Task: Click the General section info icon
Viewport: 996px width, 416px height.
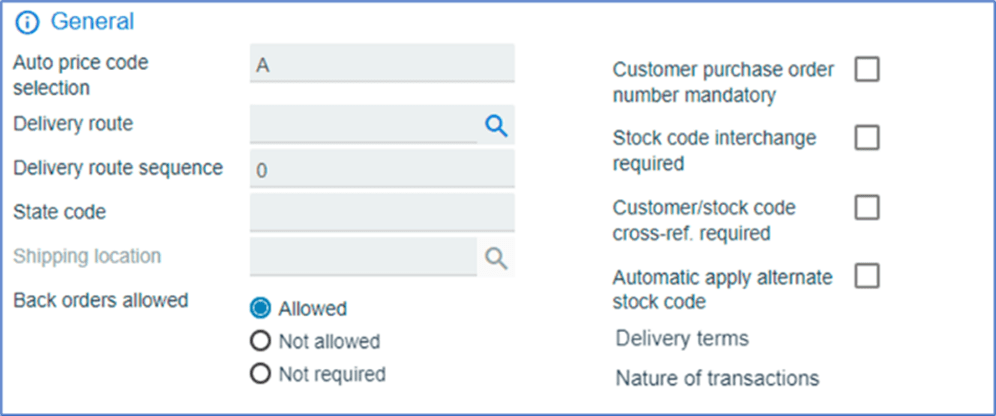Action: tap(28, 22)
